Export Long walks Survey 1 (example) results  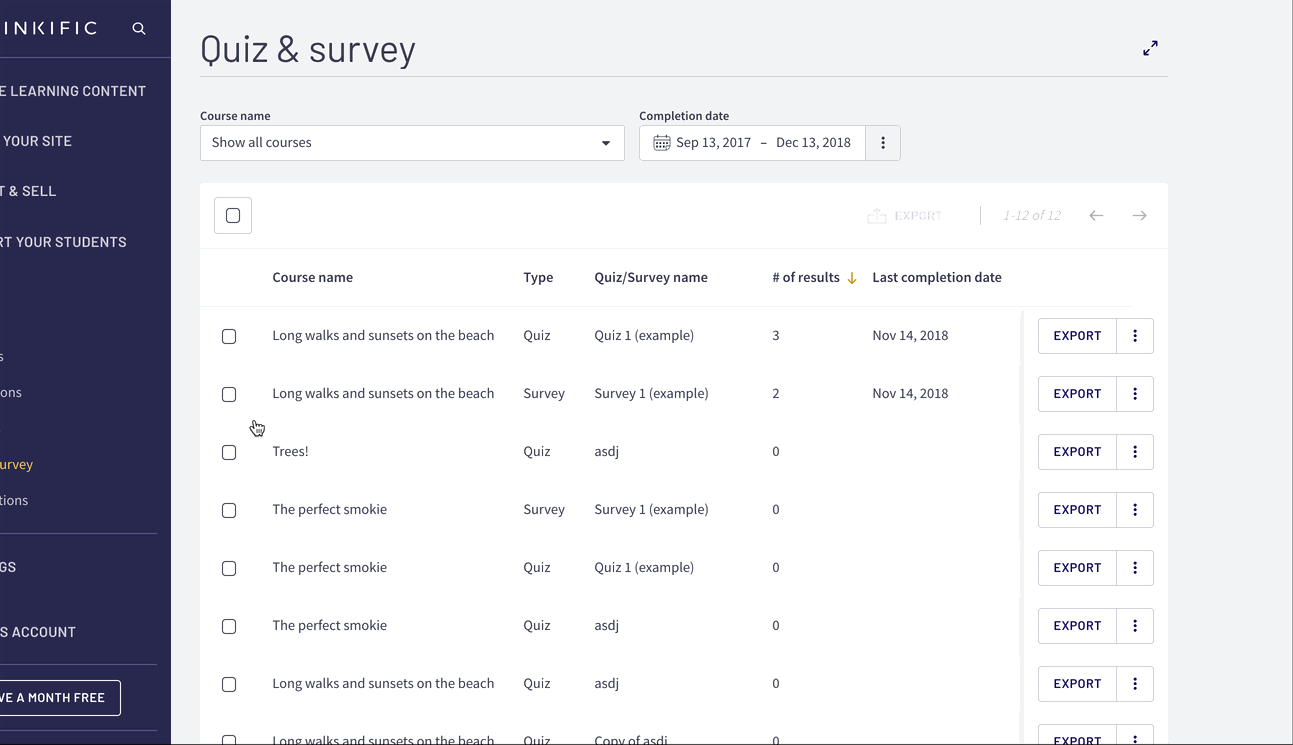click(x=1077, y=394)
